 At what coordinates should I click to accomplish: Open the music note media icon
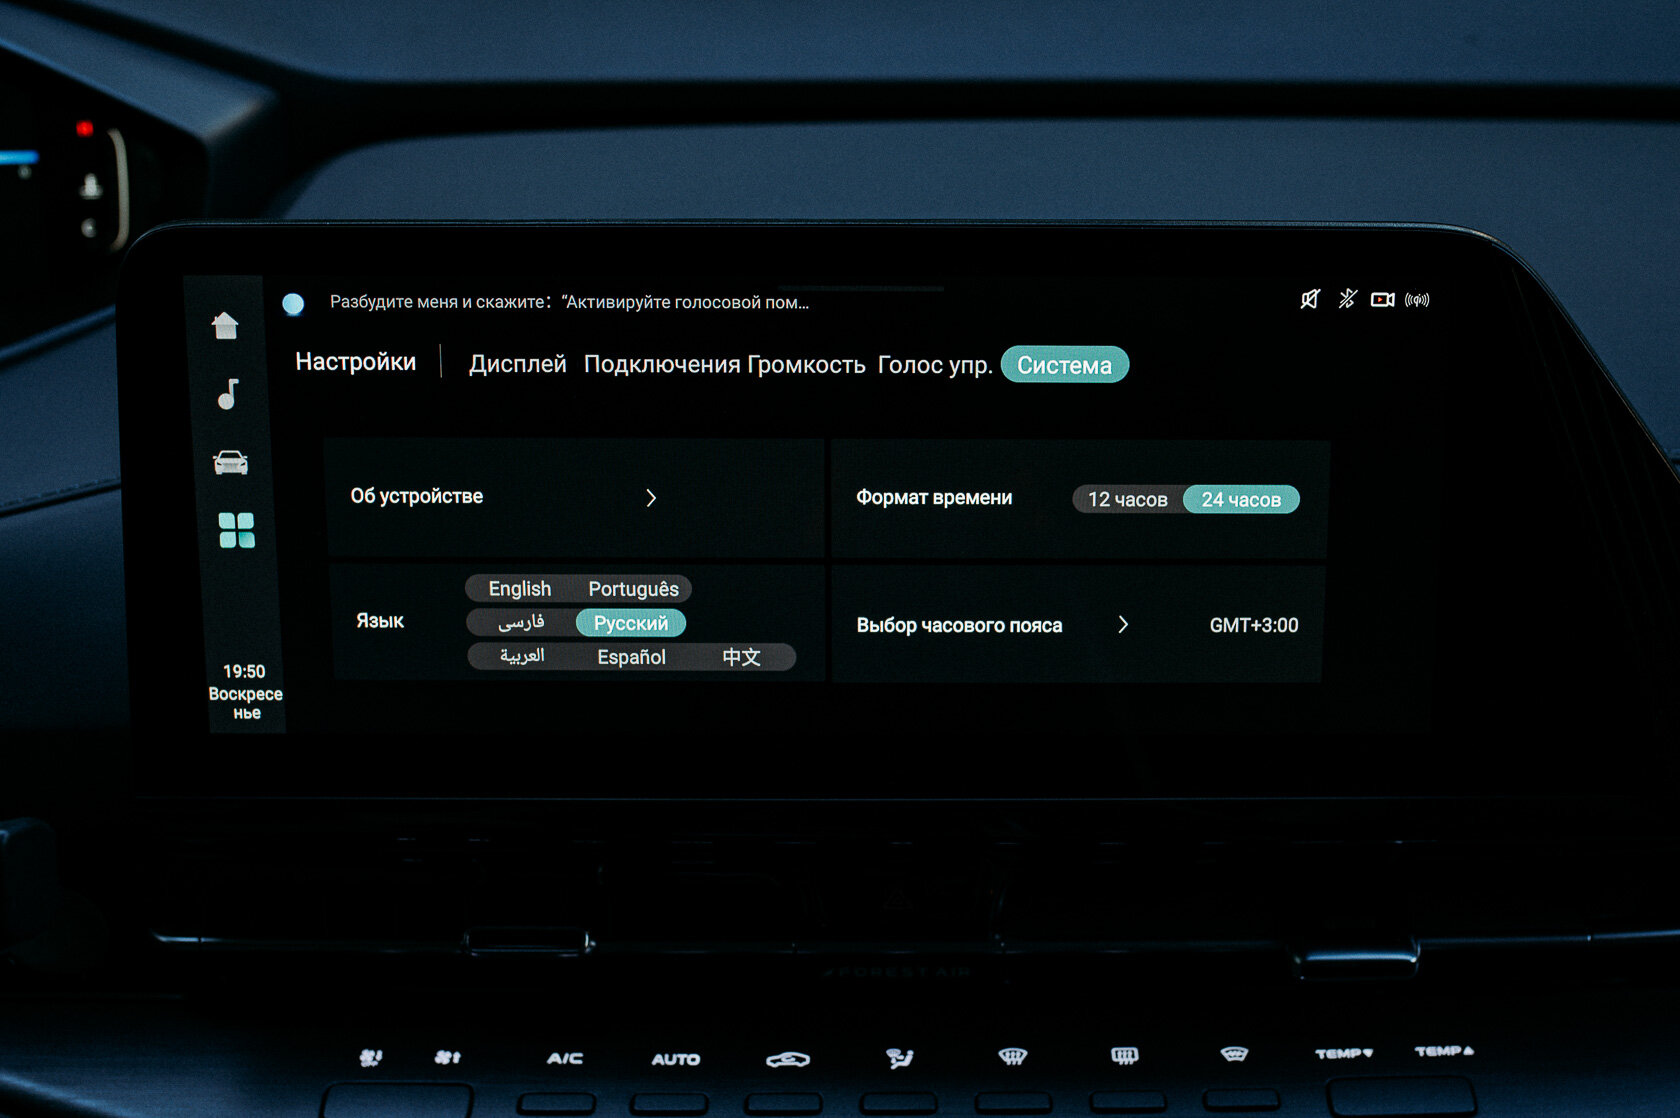point(228,394)
